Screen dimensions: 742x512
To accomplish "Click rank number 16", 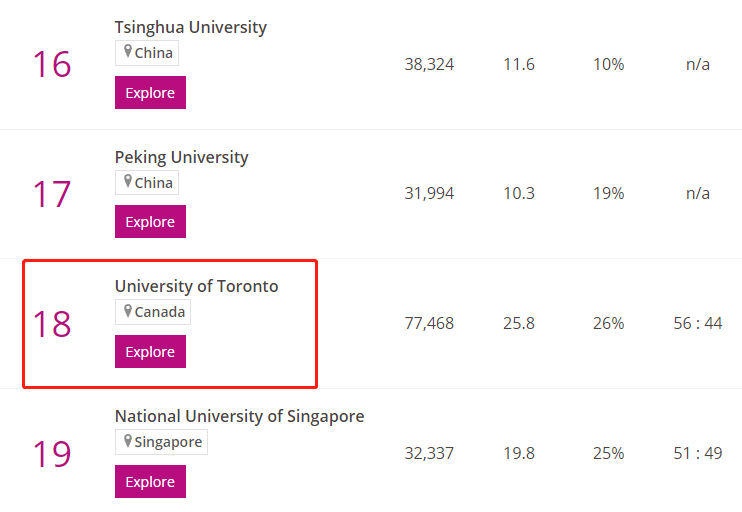I will (52, 64).
